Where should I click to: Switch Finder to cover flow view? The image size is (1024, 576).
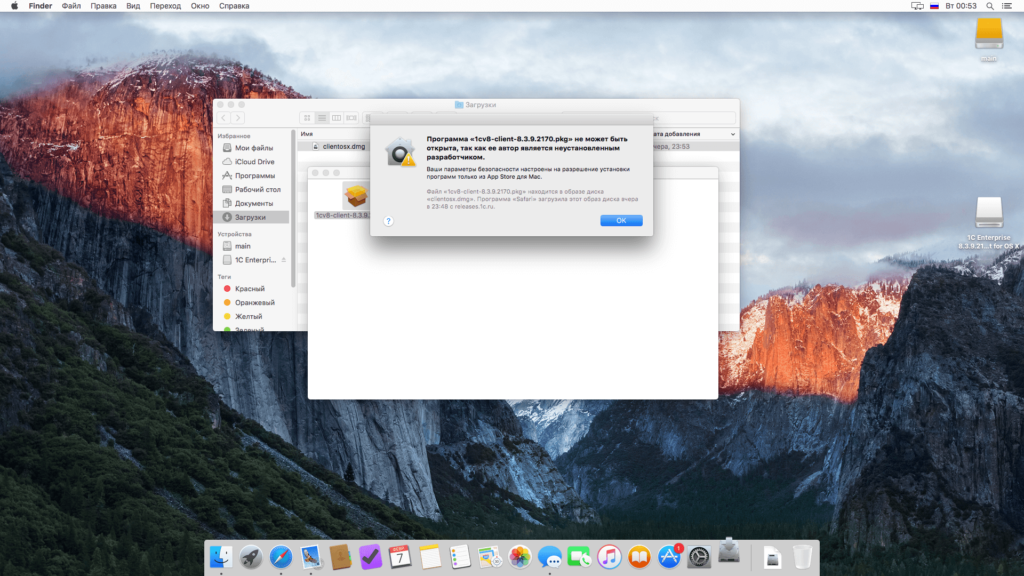(351, 118)
